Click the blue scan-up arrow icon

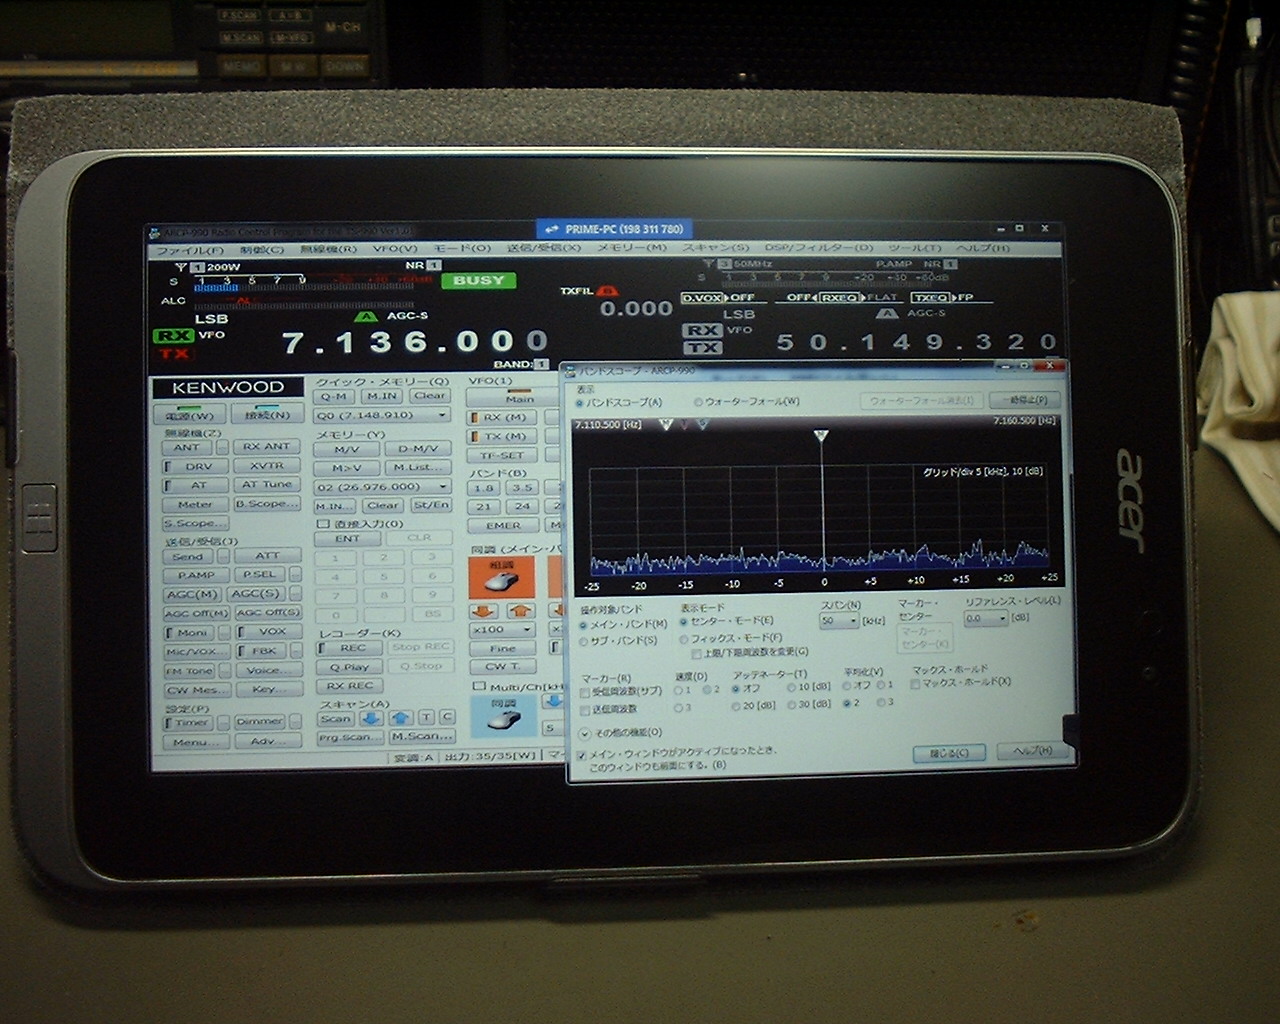click(401, 718)
